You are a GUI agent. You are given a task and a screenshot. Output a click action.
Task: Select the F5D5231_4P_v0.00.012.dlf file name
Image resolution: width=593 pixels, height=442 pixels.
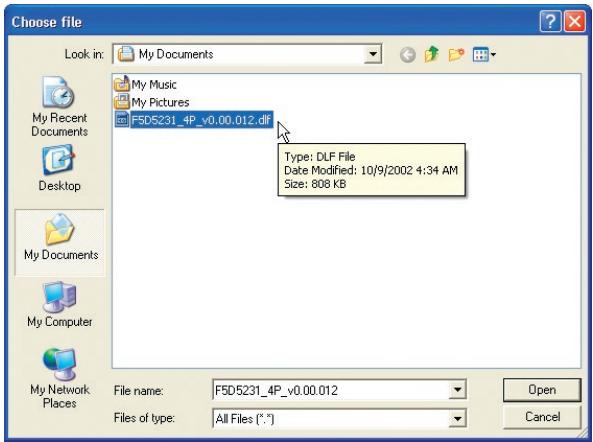pyautogui.click(x=202, y=120)
